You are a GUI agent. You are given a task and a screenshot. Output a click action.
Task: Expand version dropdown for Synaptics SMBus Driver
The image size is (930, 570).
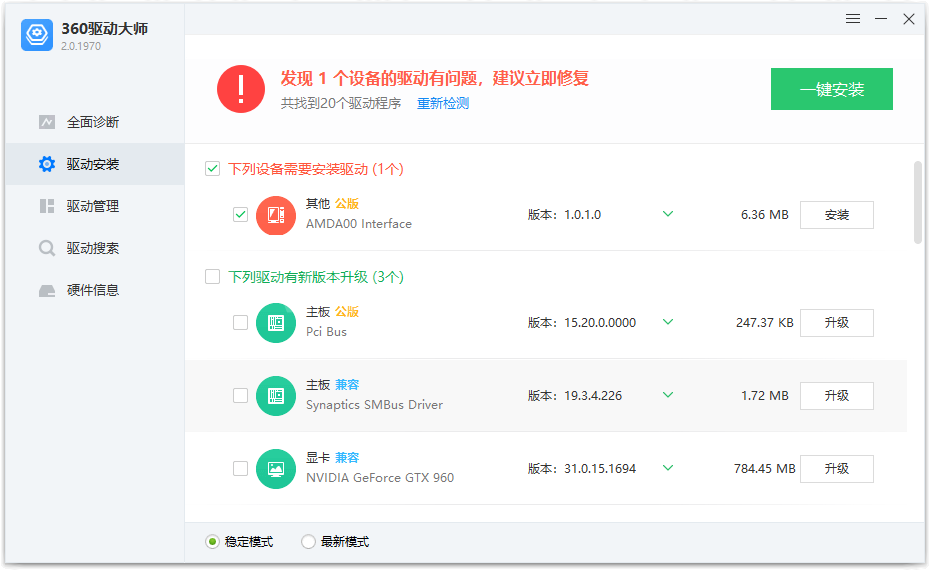click(x=668, y=395)
